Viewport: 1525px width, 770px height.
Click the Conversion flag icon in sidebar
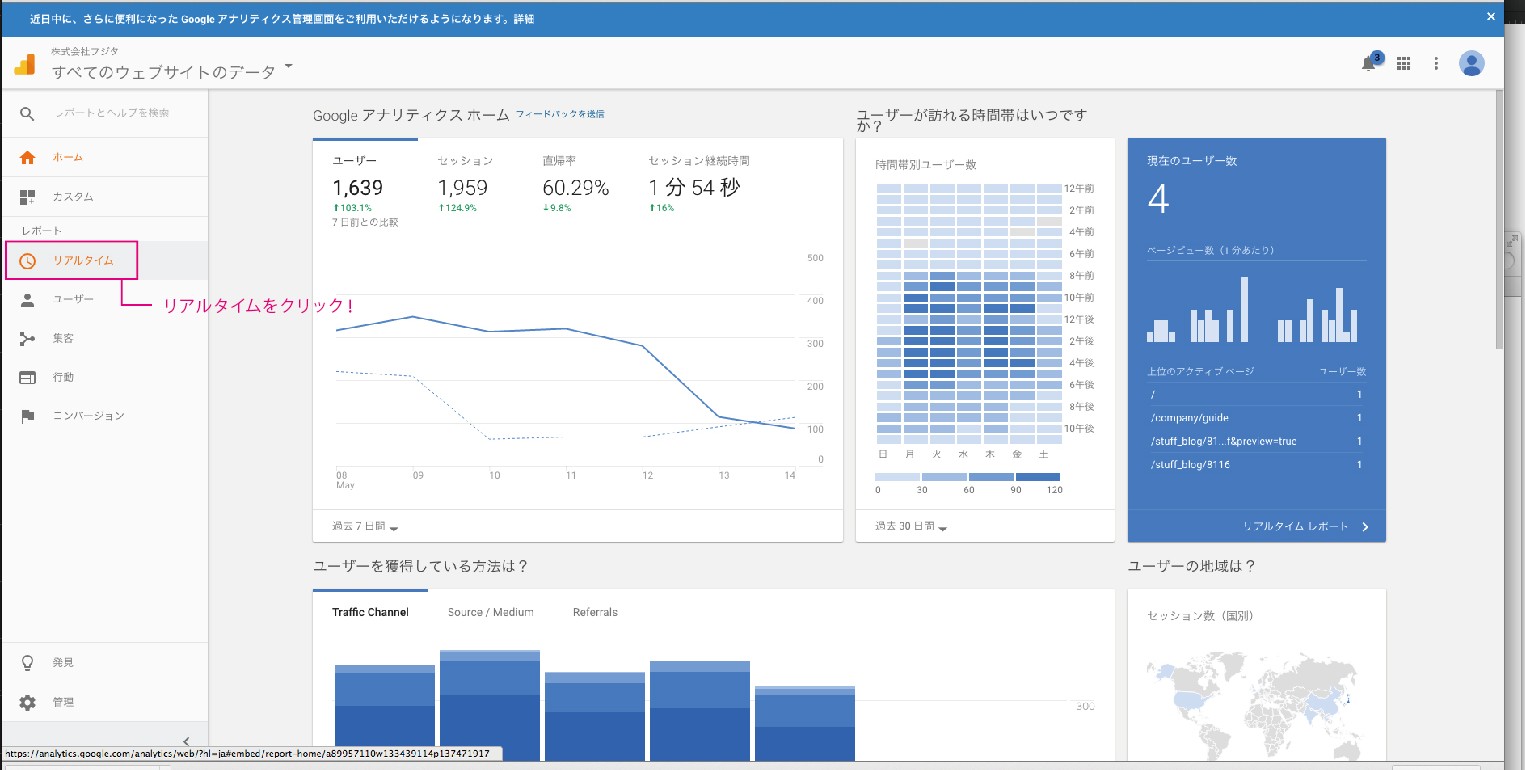[27, 416]
